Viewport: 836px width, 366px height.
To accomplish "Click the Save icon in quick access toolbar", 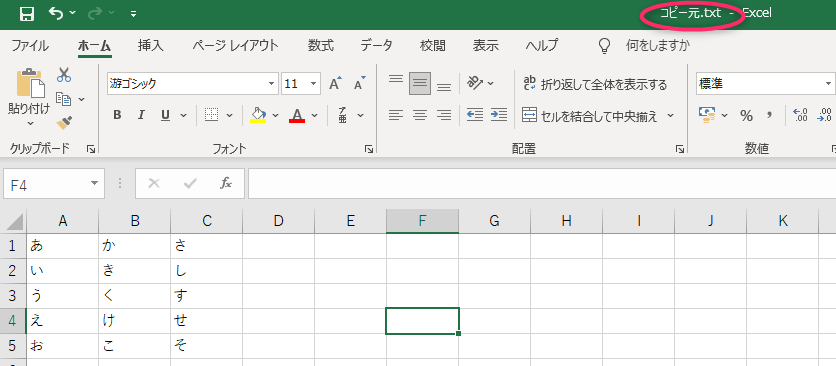I will [x=27, y=14].
